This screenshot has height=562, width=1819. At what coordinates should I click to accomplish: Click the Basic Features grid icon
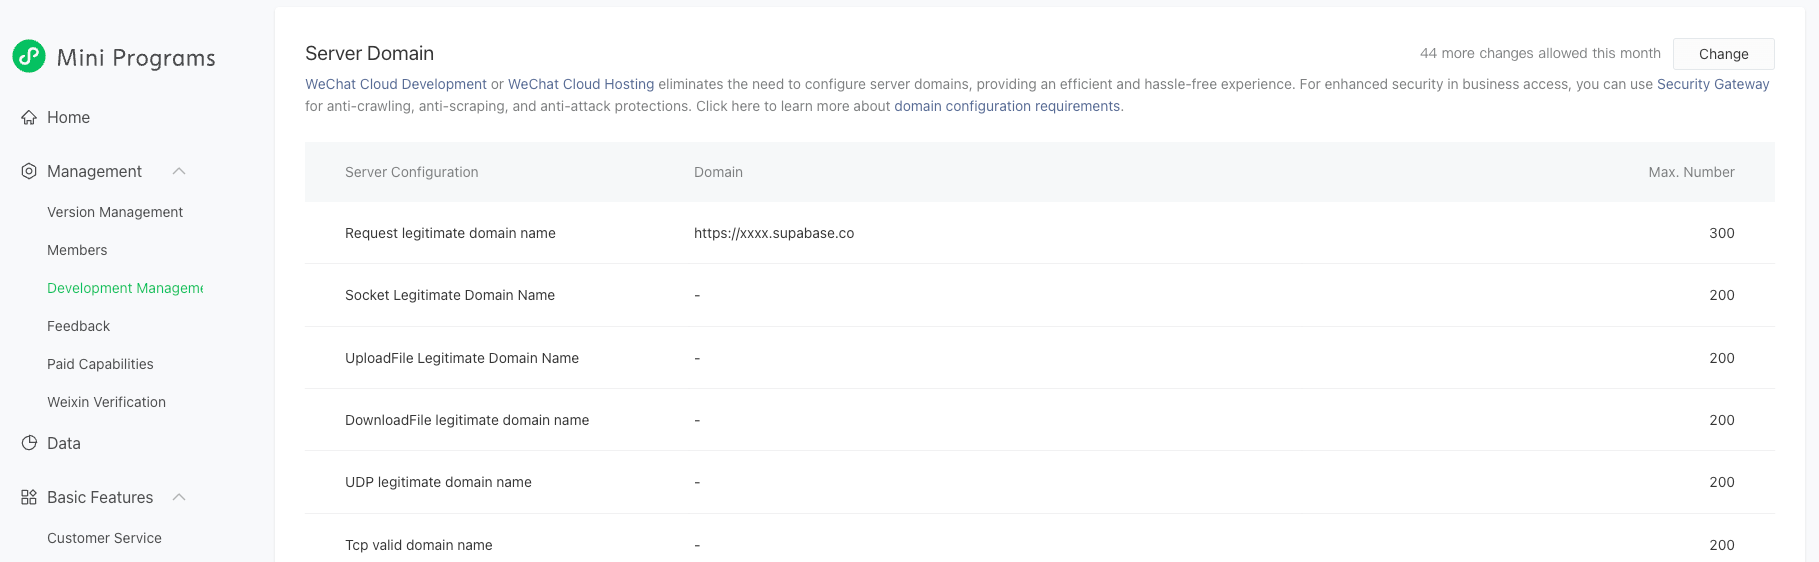click(29, 497)
